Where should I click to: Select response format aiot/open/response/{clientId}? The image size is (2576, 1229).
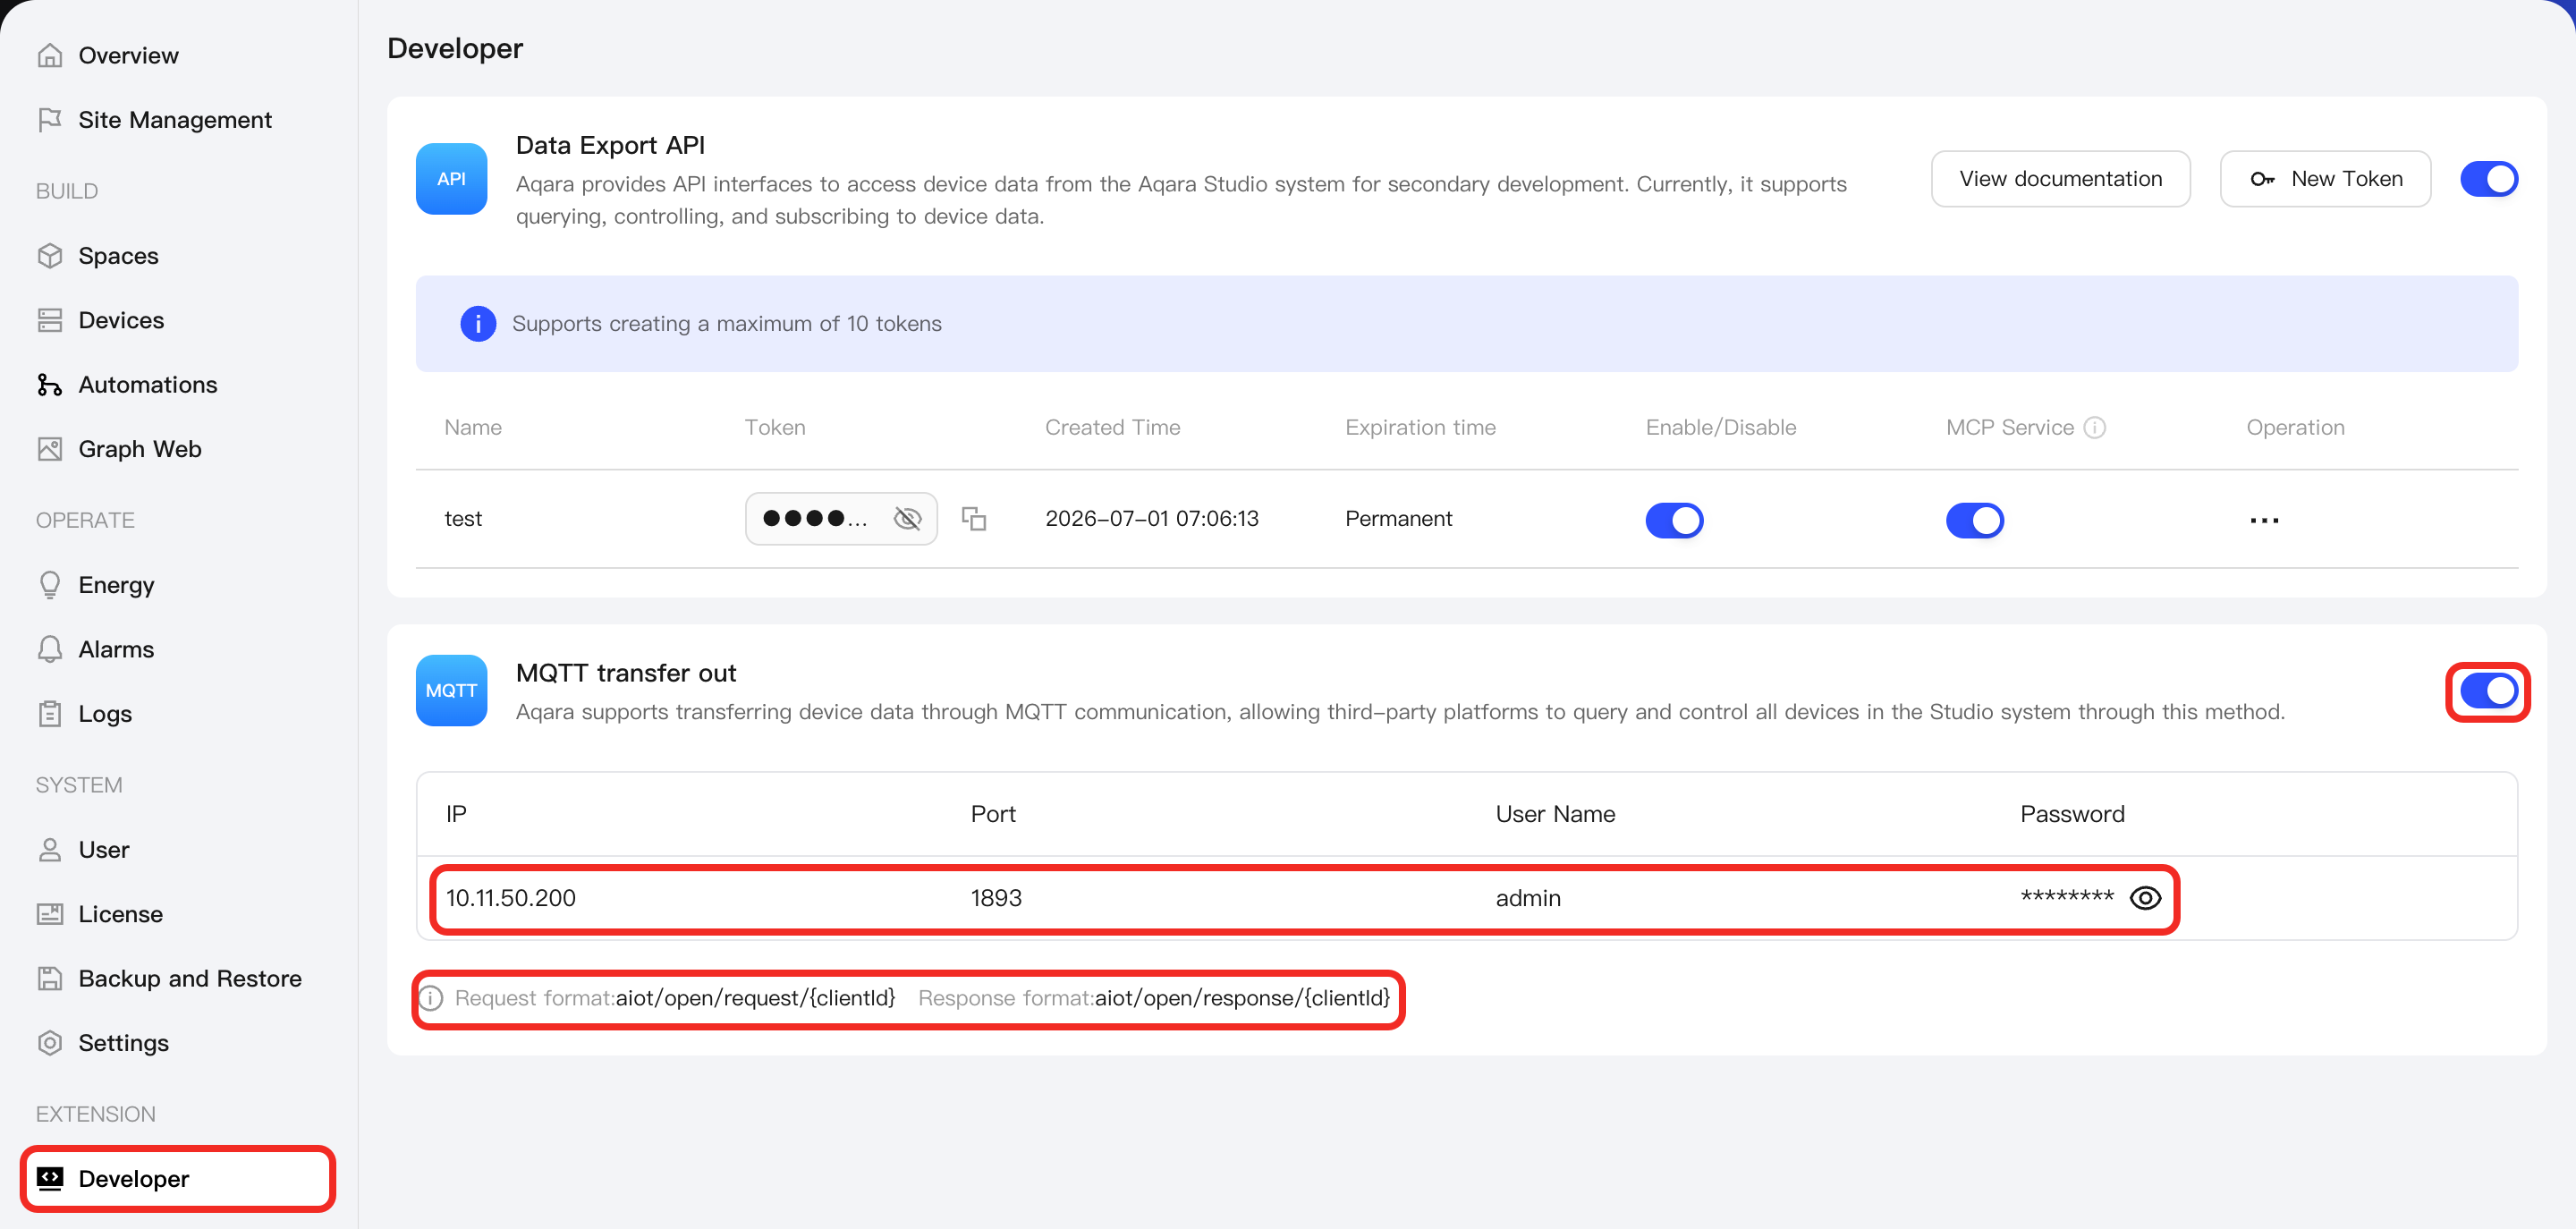(1242, 998)
